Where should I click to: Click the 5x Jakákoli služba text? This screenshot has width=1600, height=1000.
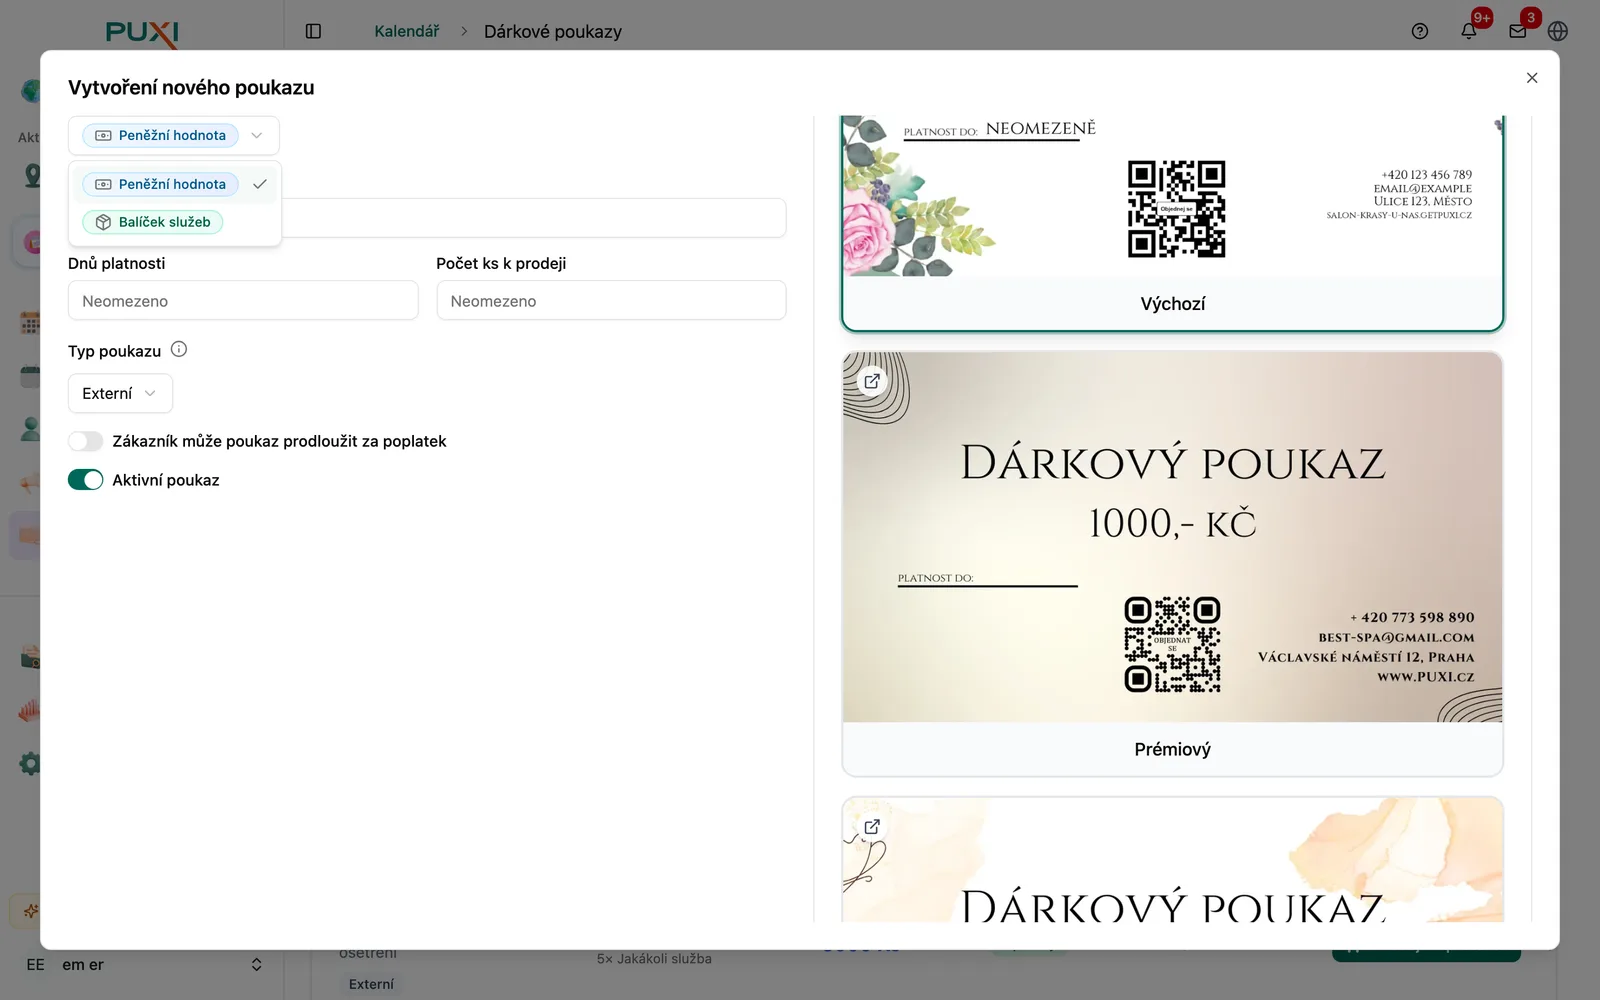click(654, 959)
